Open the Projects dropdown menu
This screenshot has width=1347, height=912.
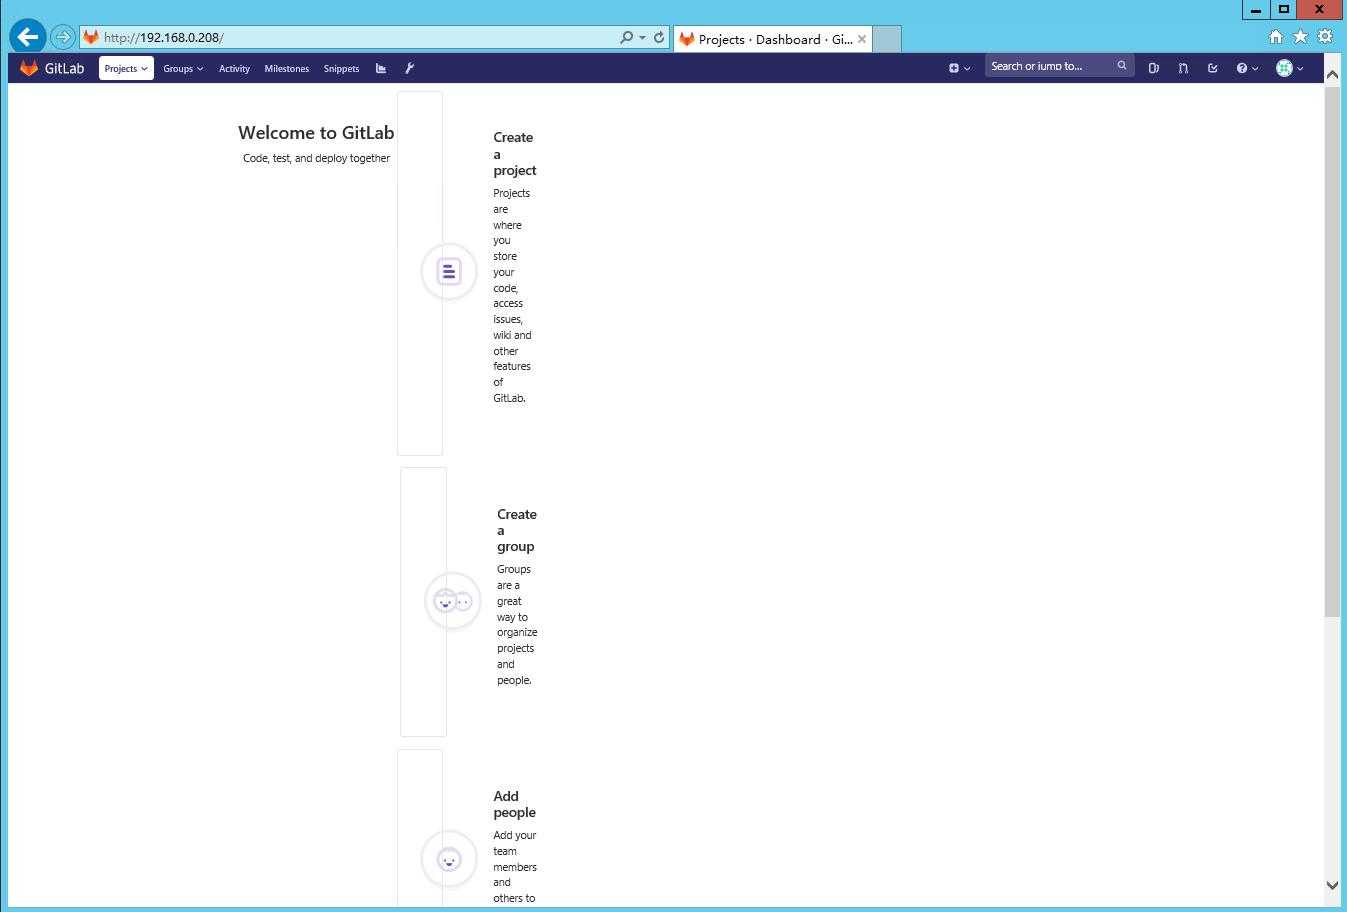point(126,68)
